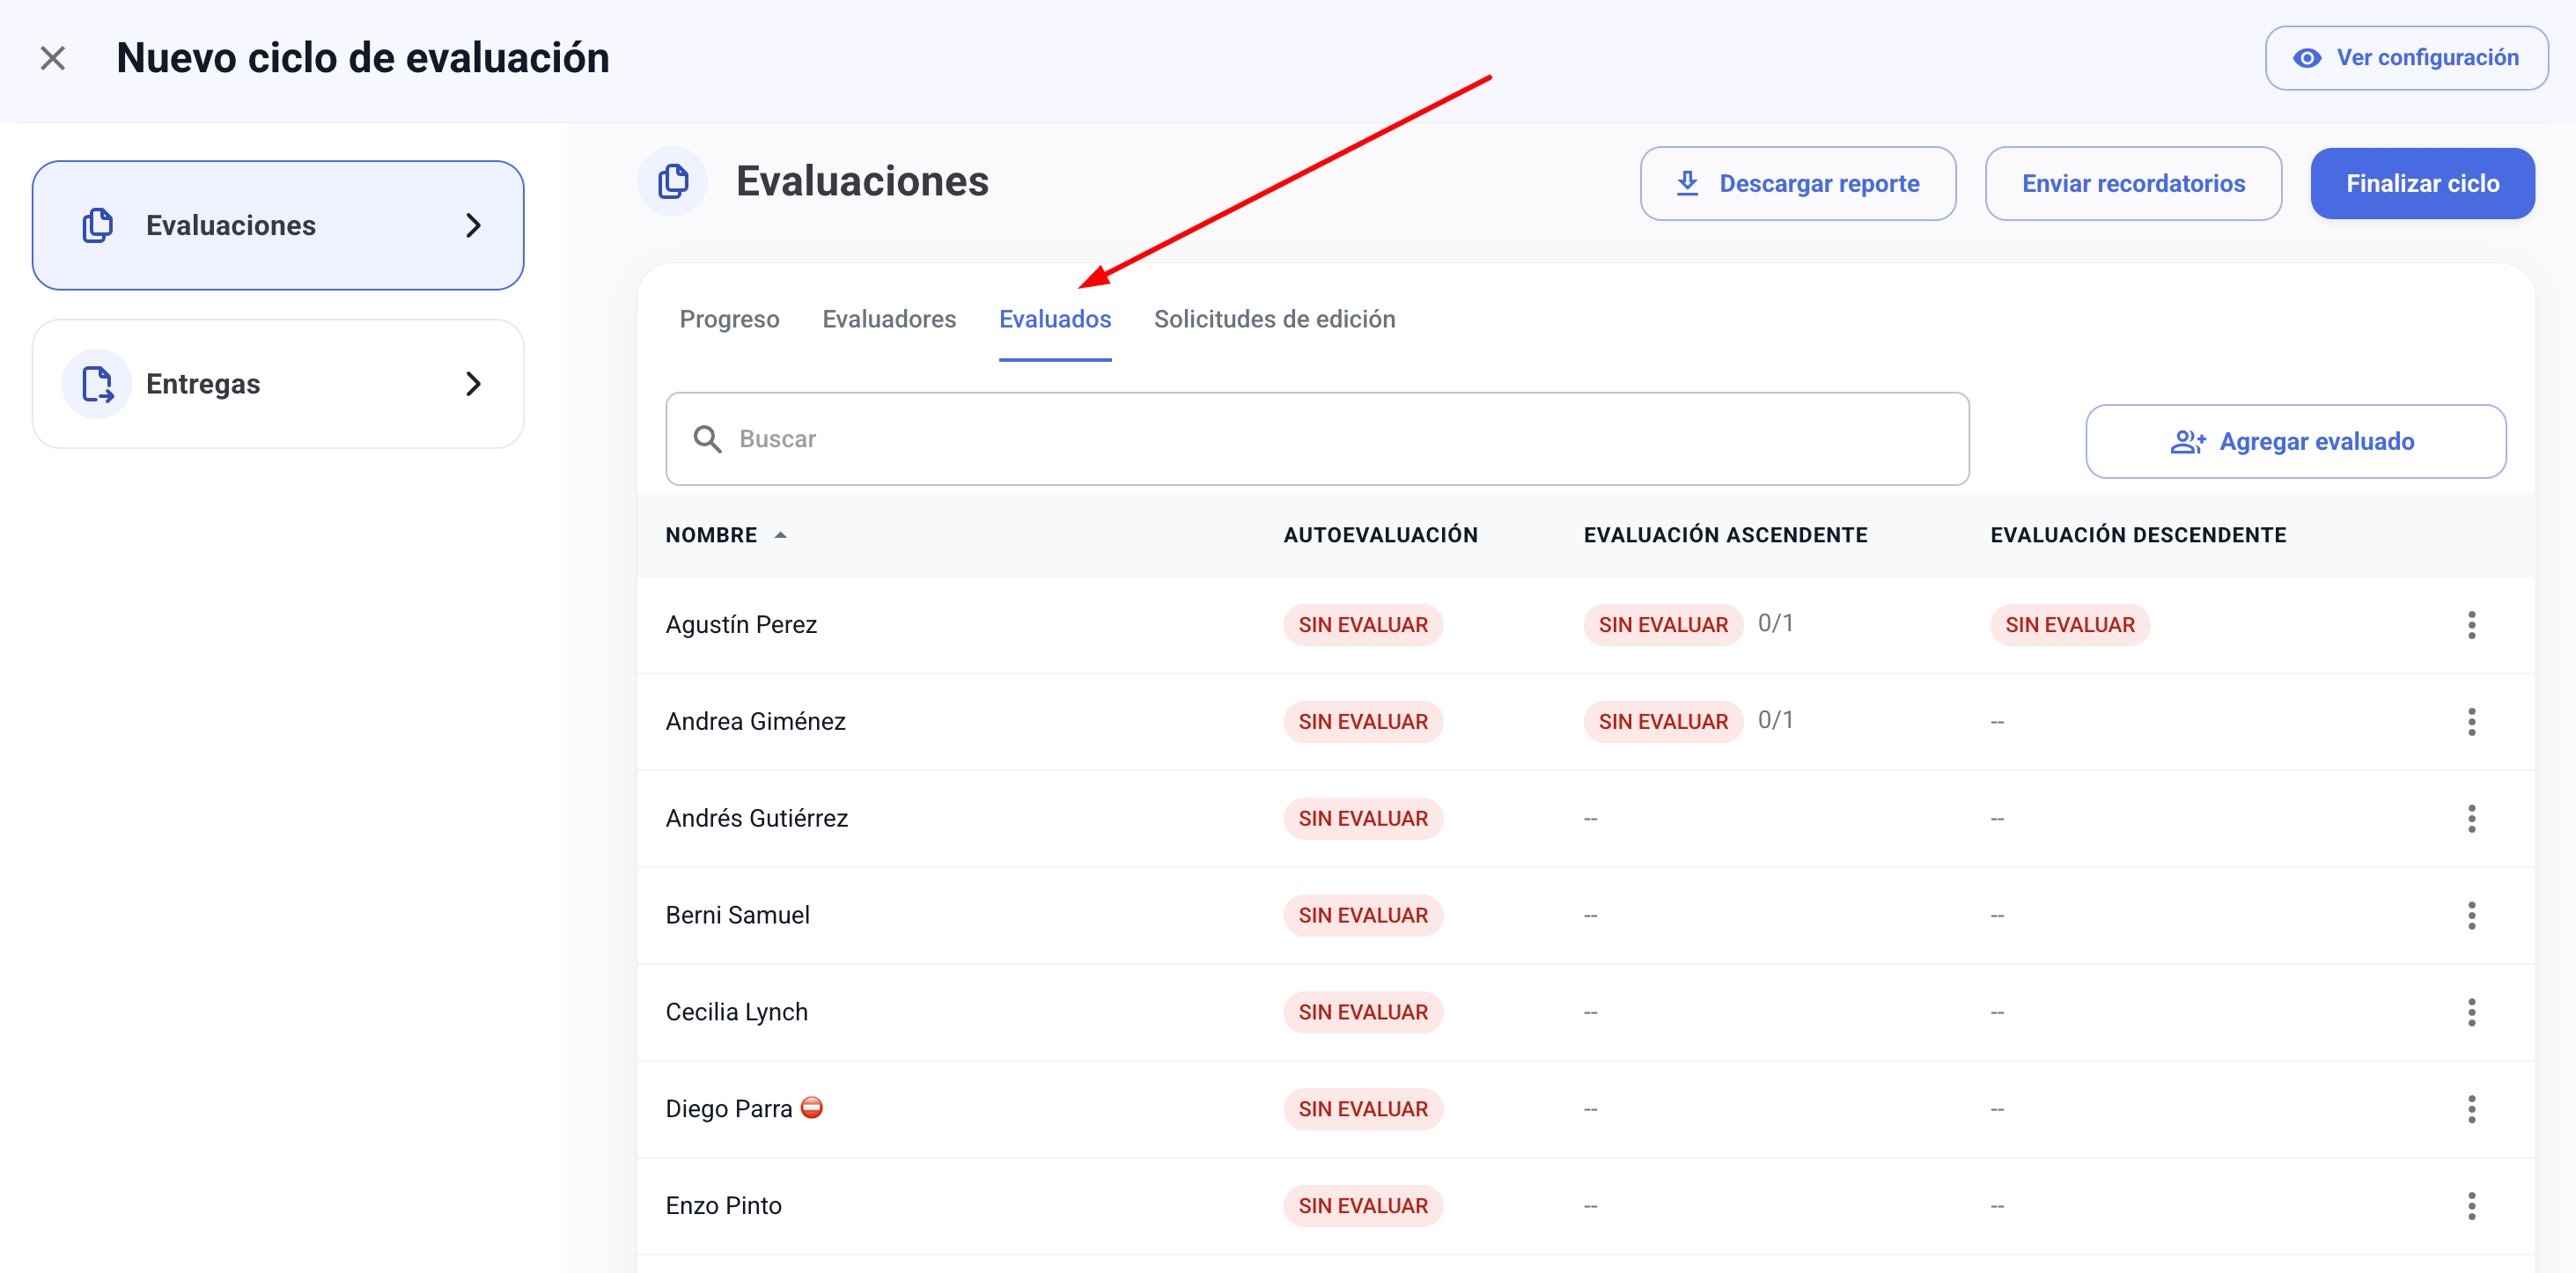The height and width of the screenshot is (1273, 2576).
Task: Click the Evaluaciones header documents icon
Action: point(673,182)
